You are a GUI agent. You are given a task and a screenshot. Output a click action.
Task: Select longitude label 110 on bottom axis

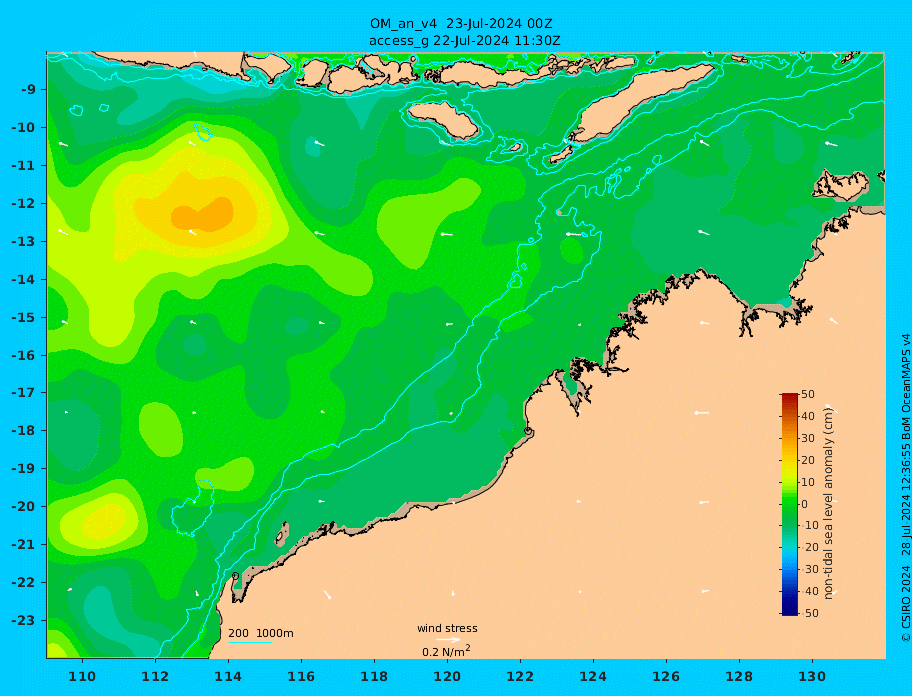click(x=83, y=676)
